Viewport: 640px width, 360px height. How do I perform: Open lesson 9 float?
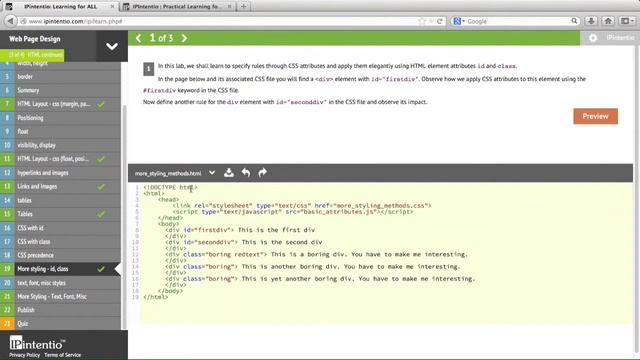tap(60, 131)
